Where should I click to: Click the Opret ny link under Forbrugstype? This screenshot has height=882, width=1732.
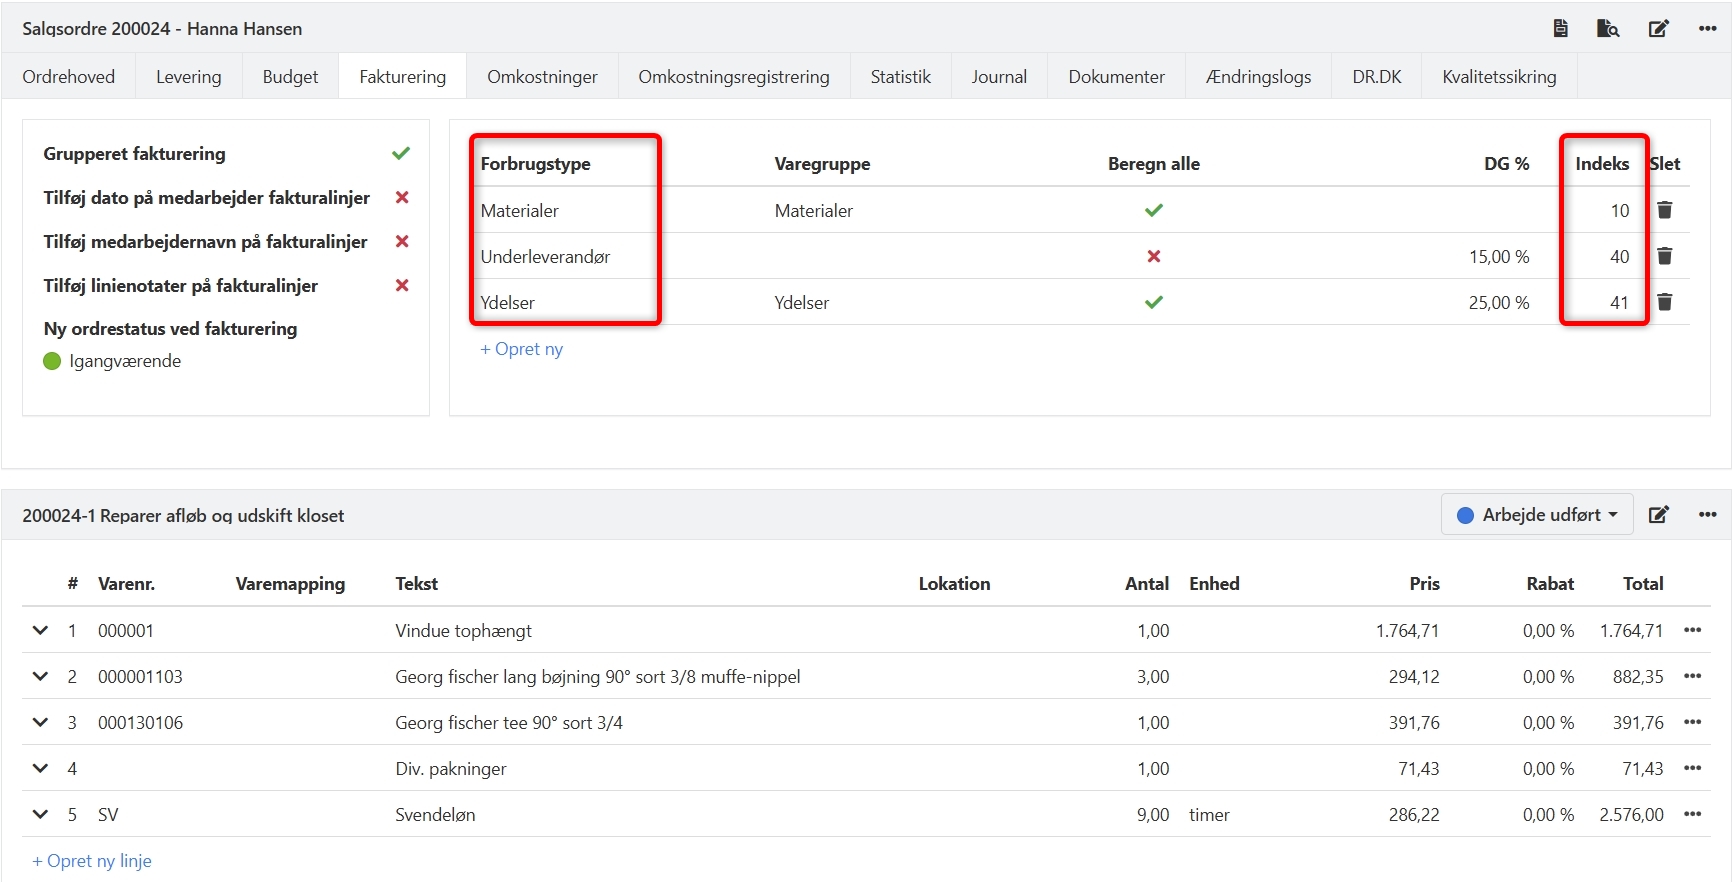click(x=521, y=349)
